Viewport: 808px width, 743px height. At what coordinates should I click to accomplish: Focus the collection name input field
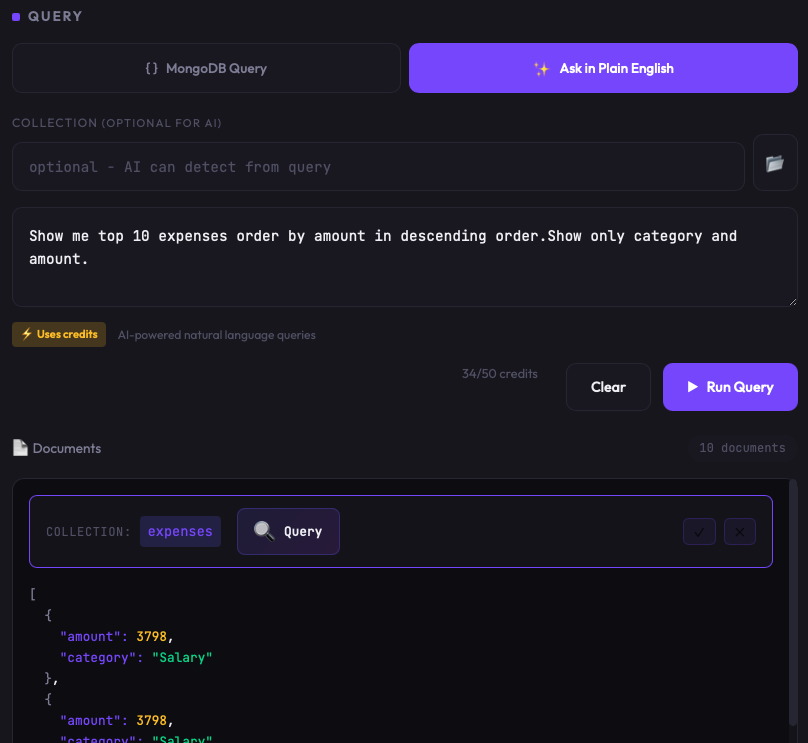(x=378, y=166)
